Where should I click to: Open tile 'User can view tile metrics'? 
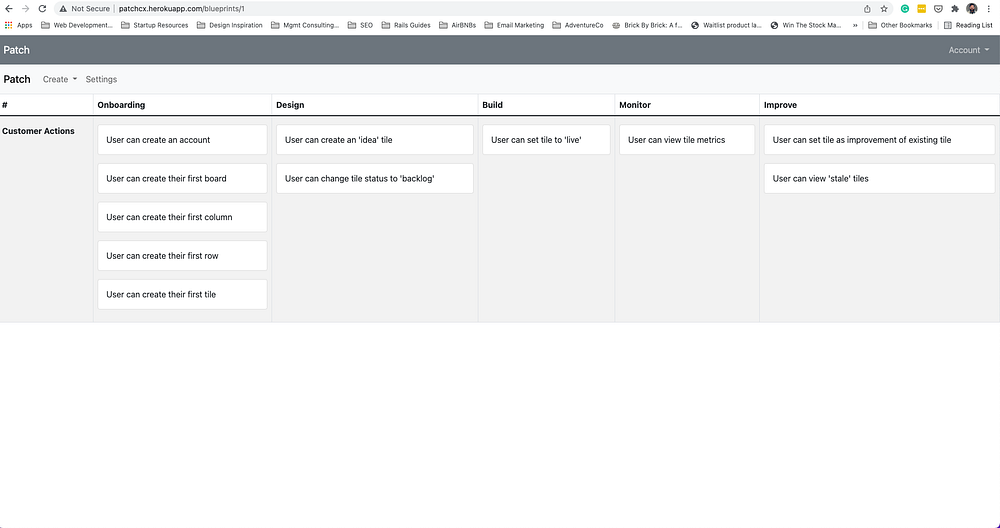687,140
